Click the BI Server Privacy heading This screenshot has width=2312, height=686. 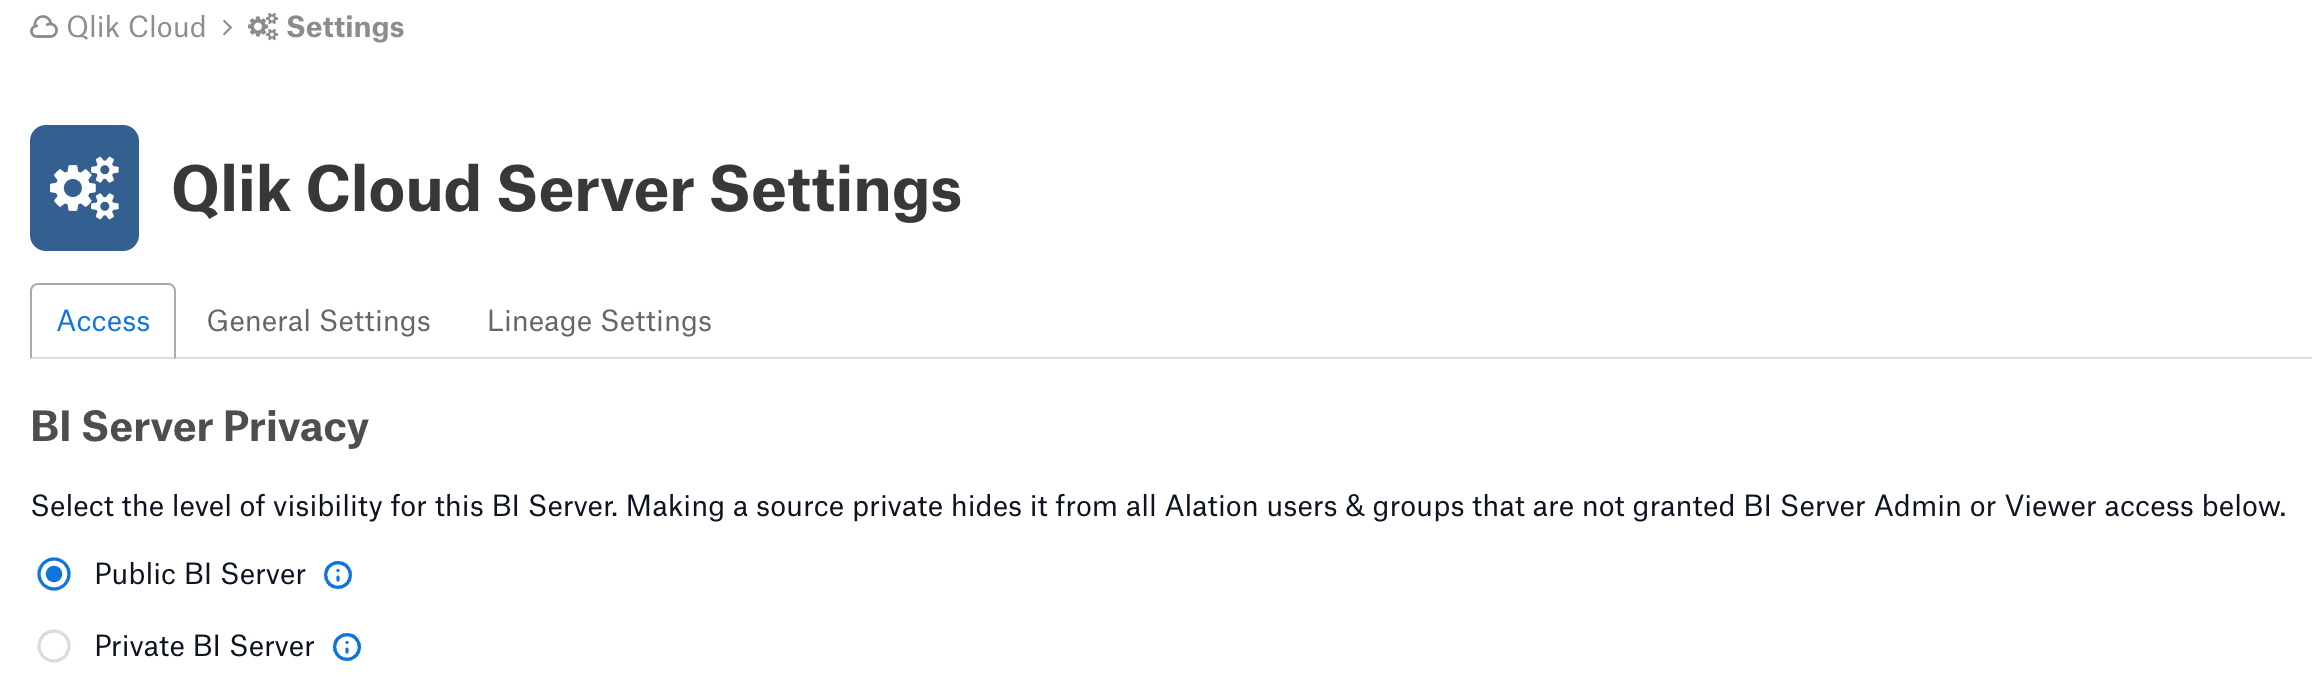[200, 427]
